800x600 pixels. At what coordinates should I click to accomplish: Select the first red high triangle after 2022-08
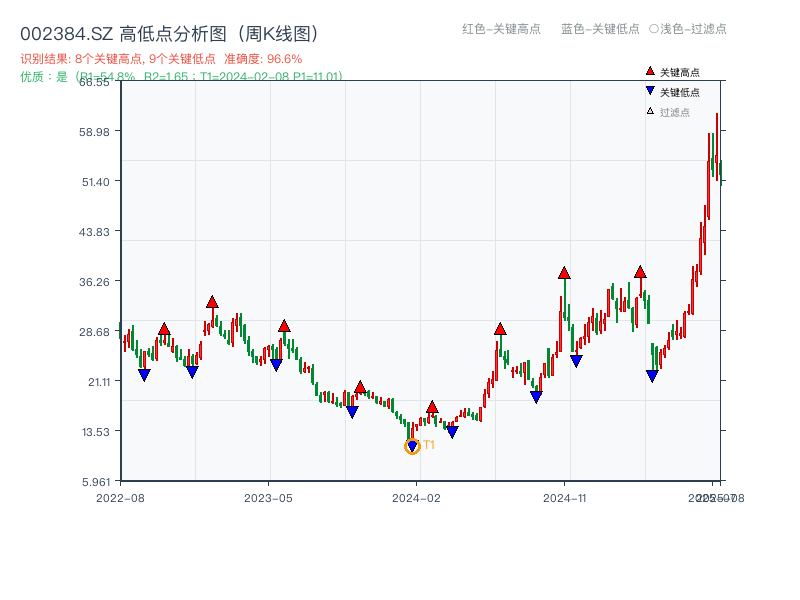164,329
